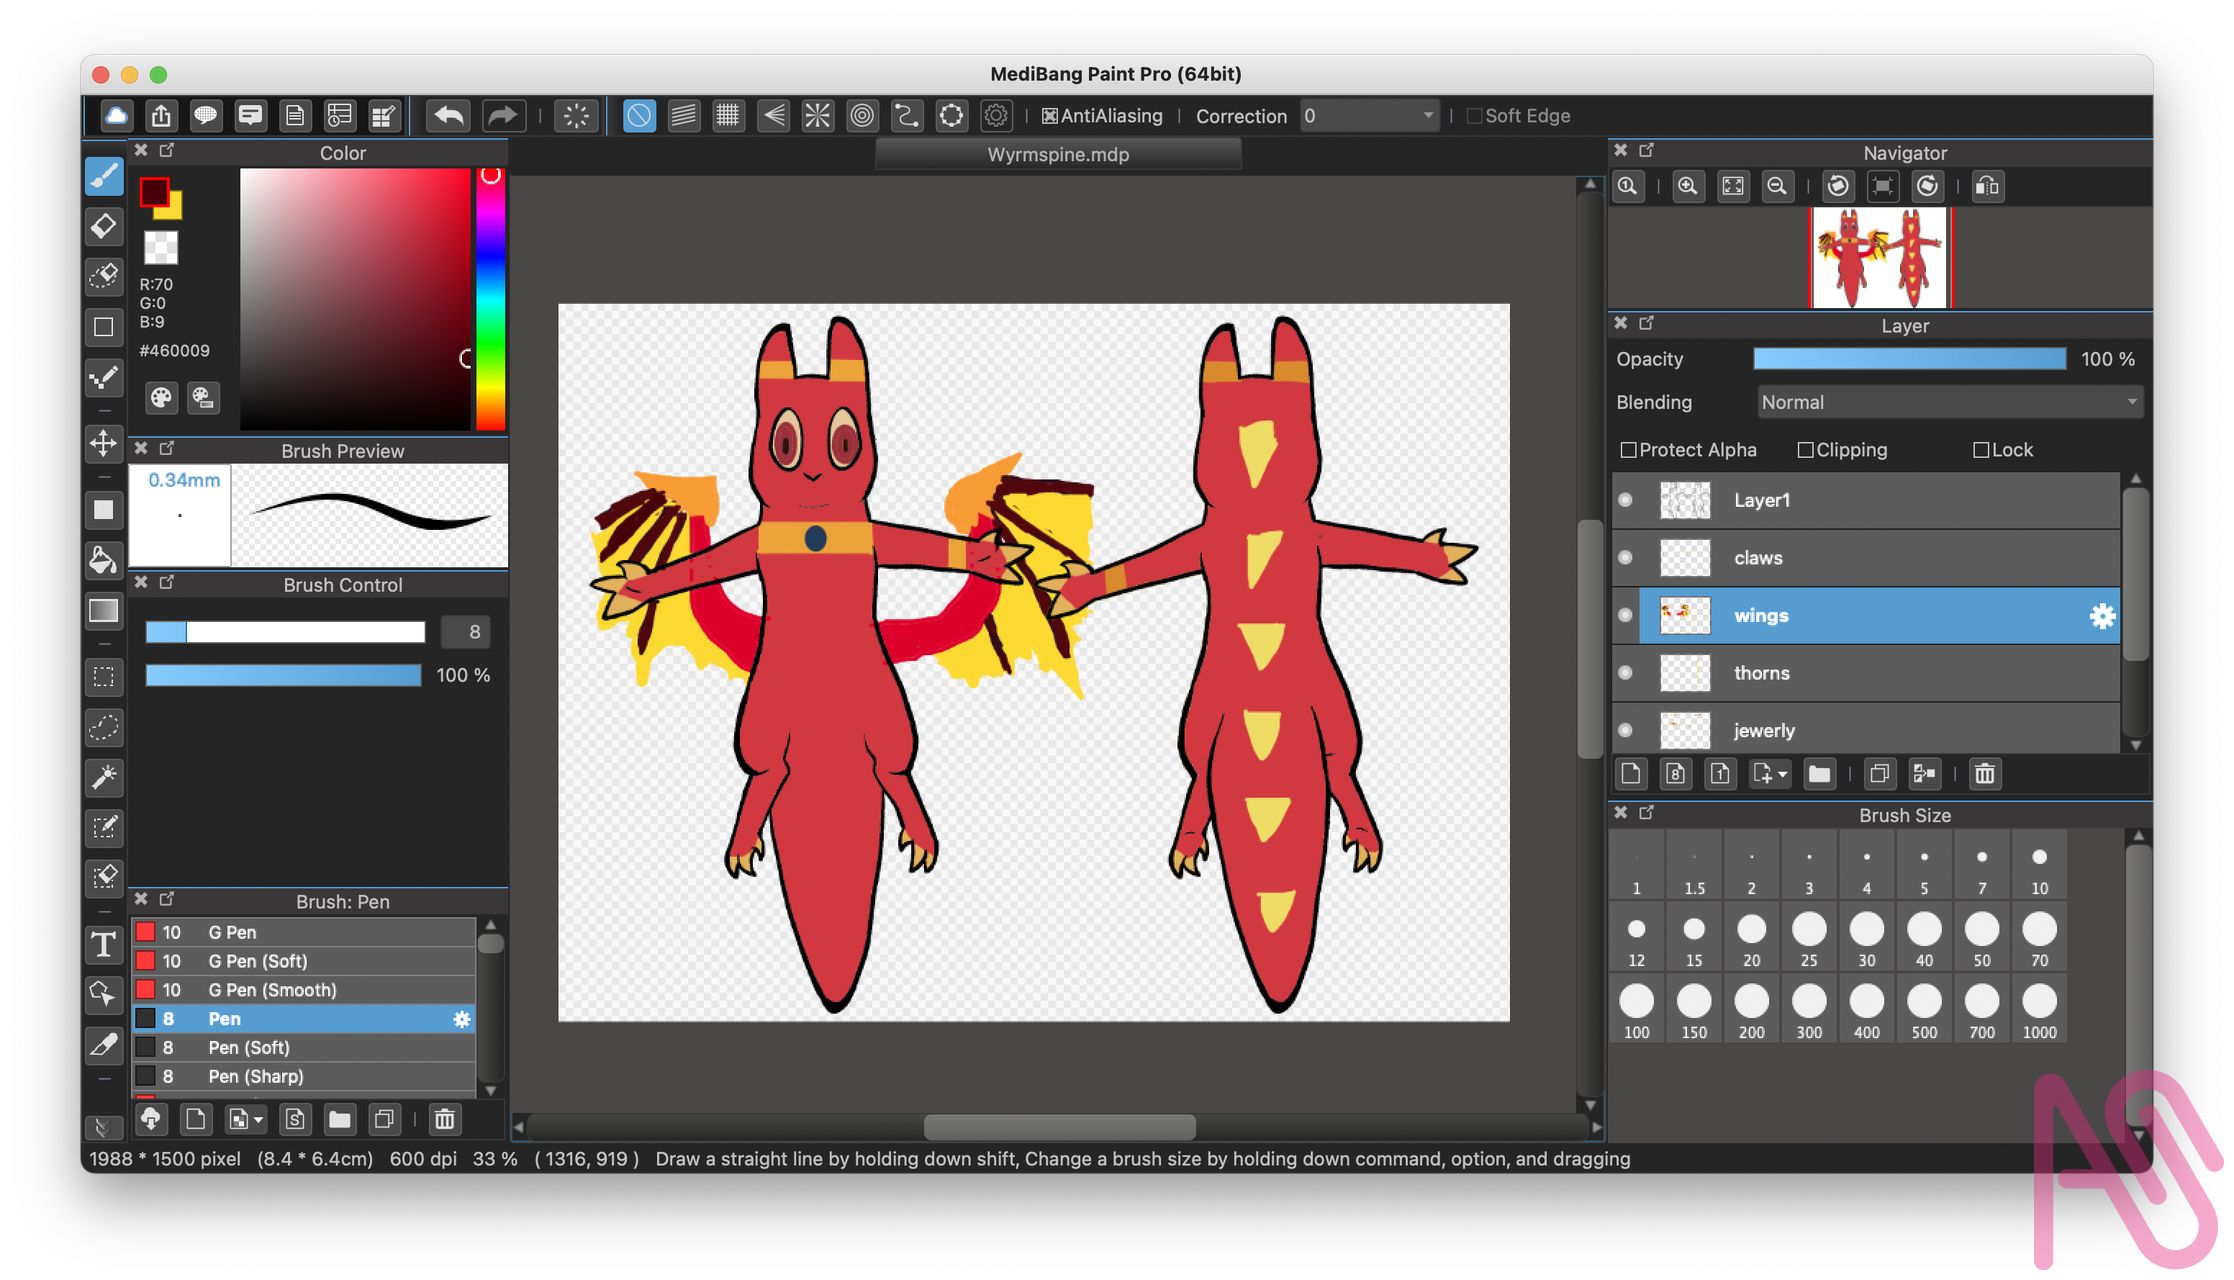Select the Eraser tool in left toolbar
The width and height of the screenshot is (2234, 1280).
coord(104,227)
